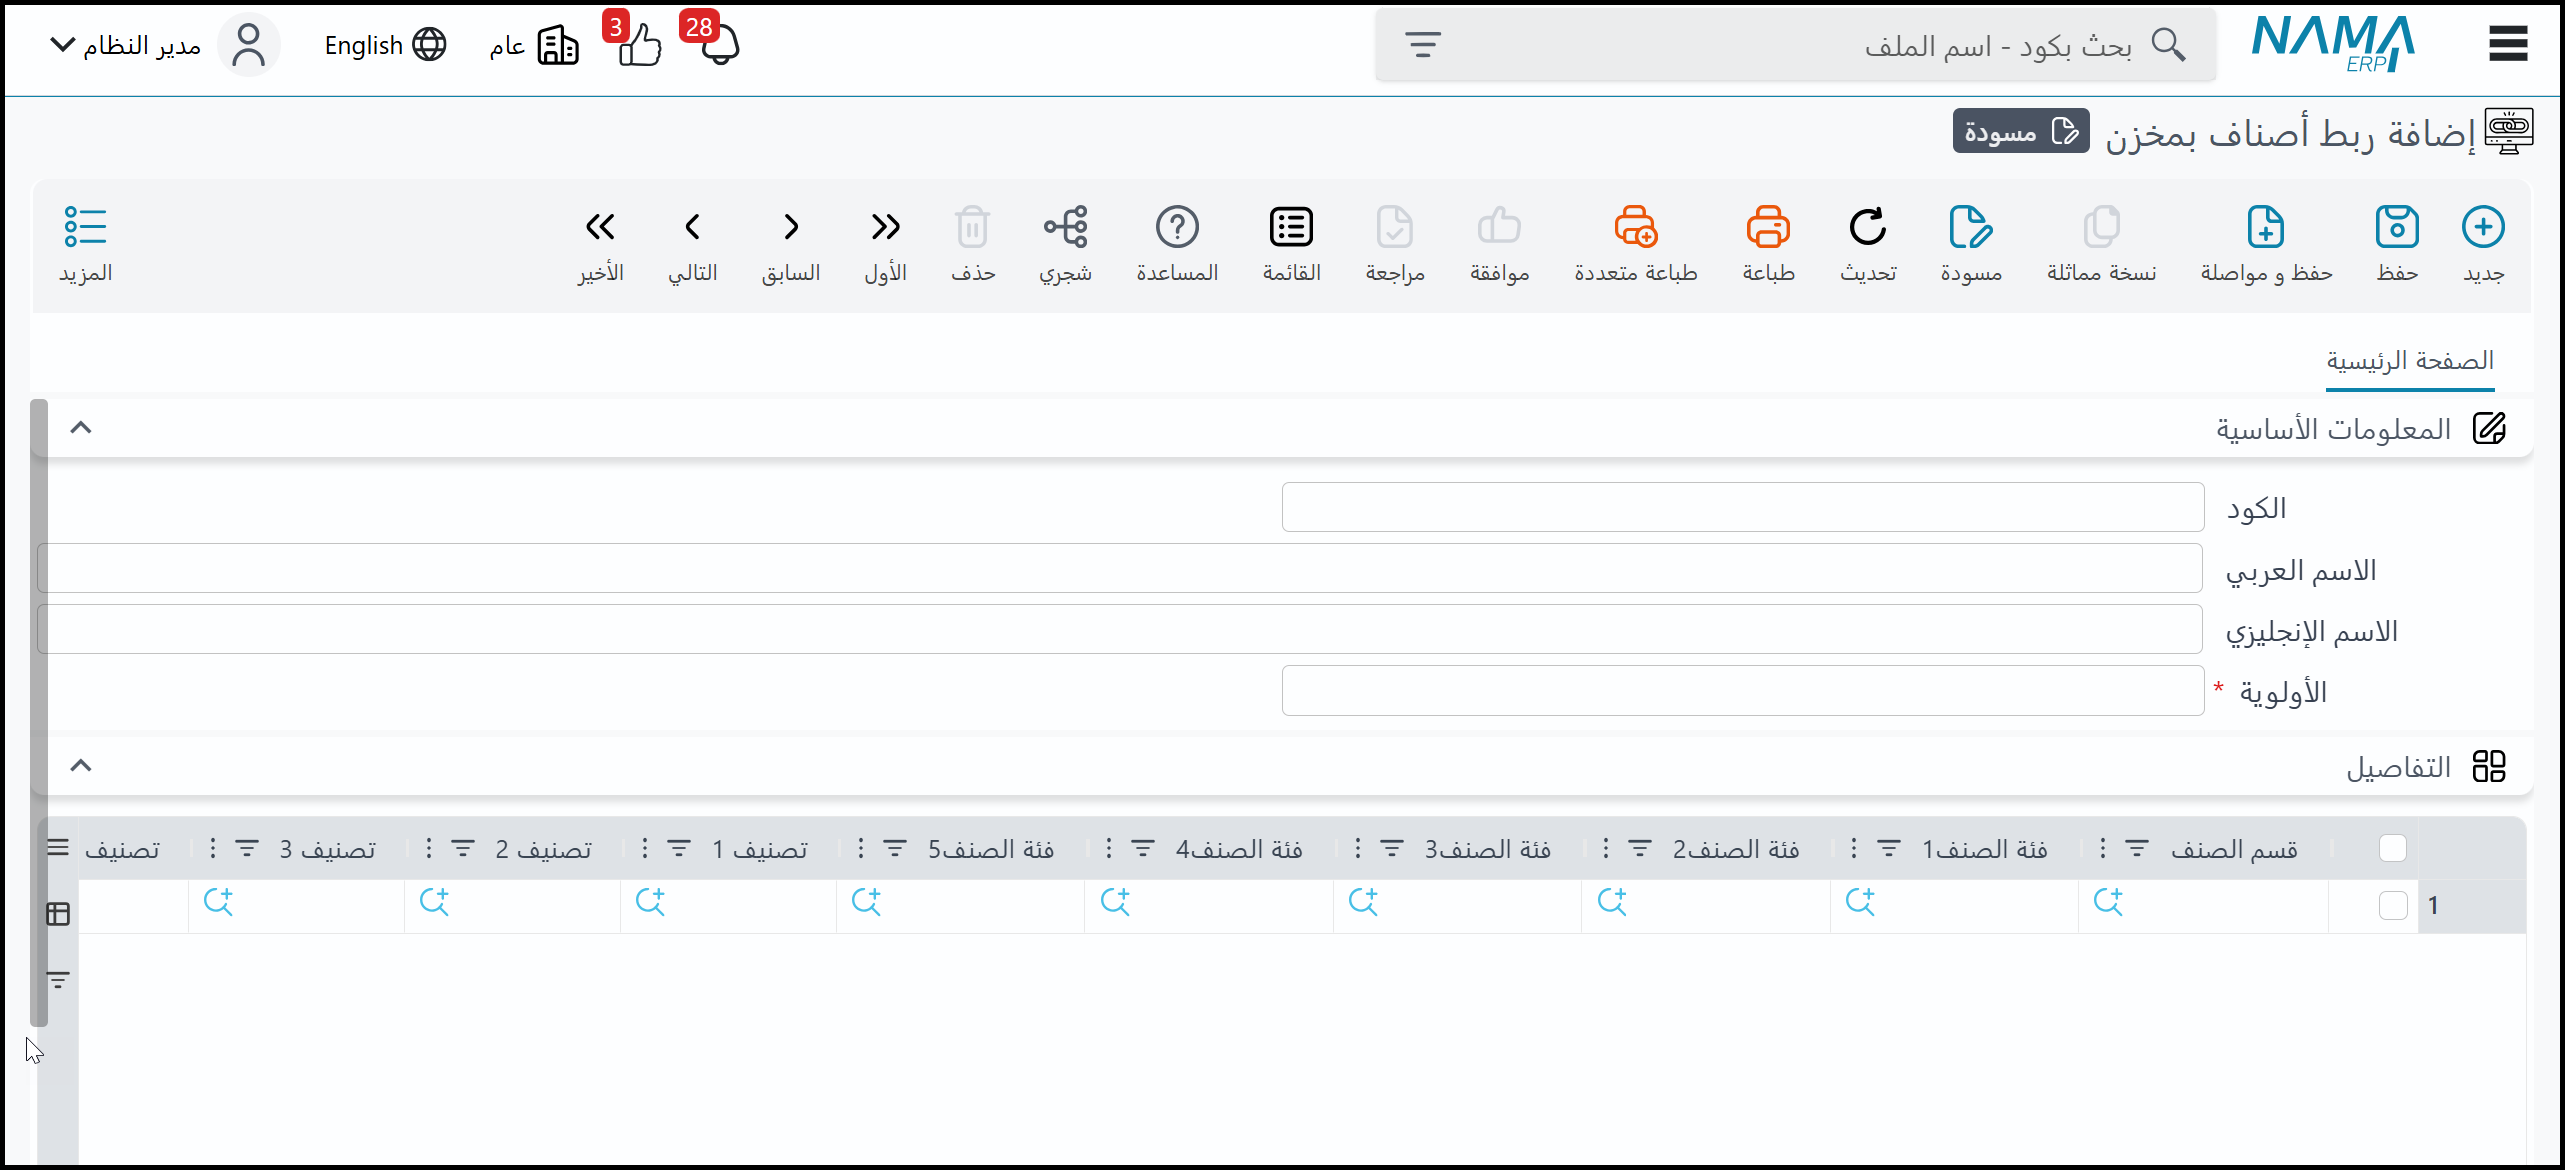Viewport: 2565px width, 1170px height.
Task: Open the Help (المساعدة) question icon
Action: [x=1176, y=228]
